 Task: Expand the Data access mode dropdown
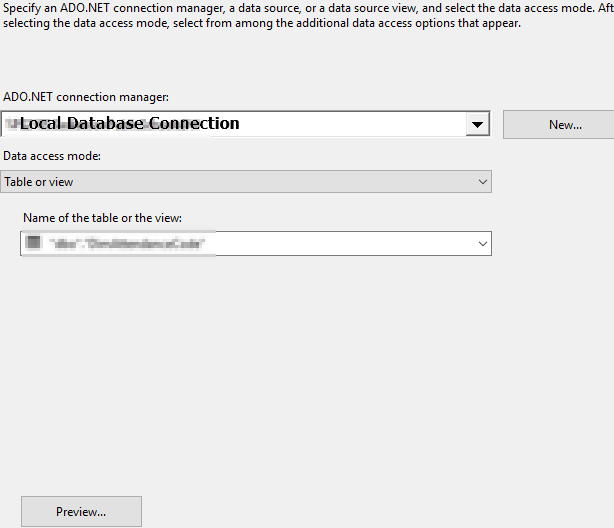tap(246, 182)
